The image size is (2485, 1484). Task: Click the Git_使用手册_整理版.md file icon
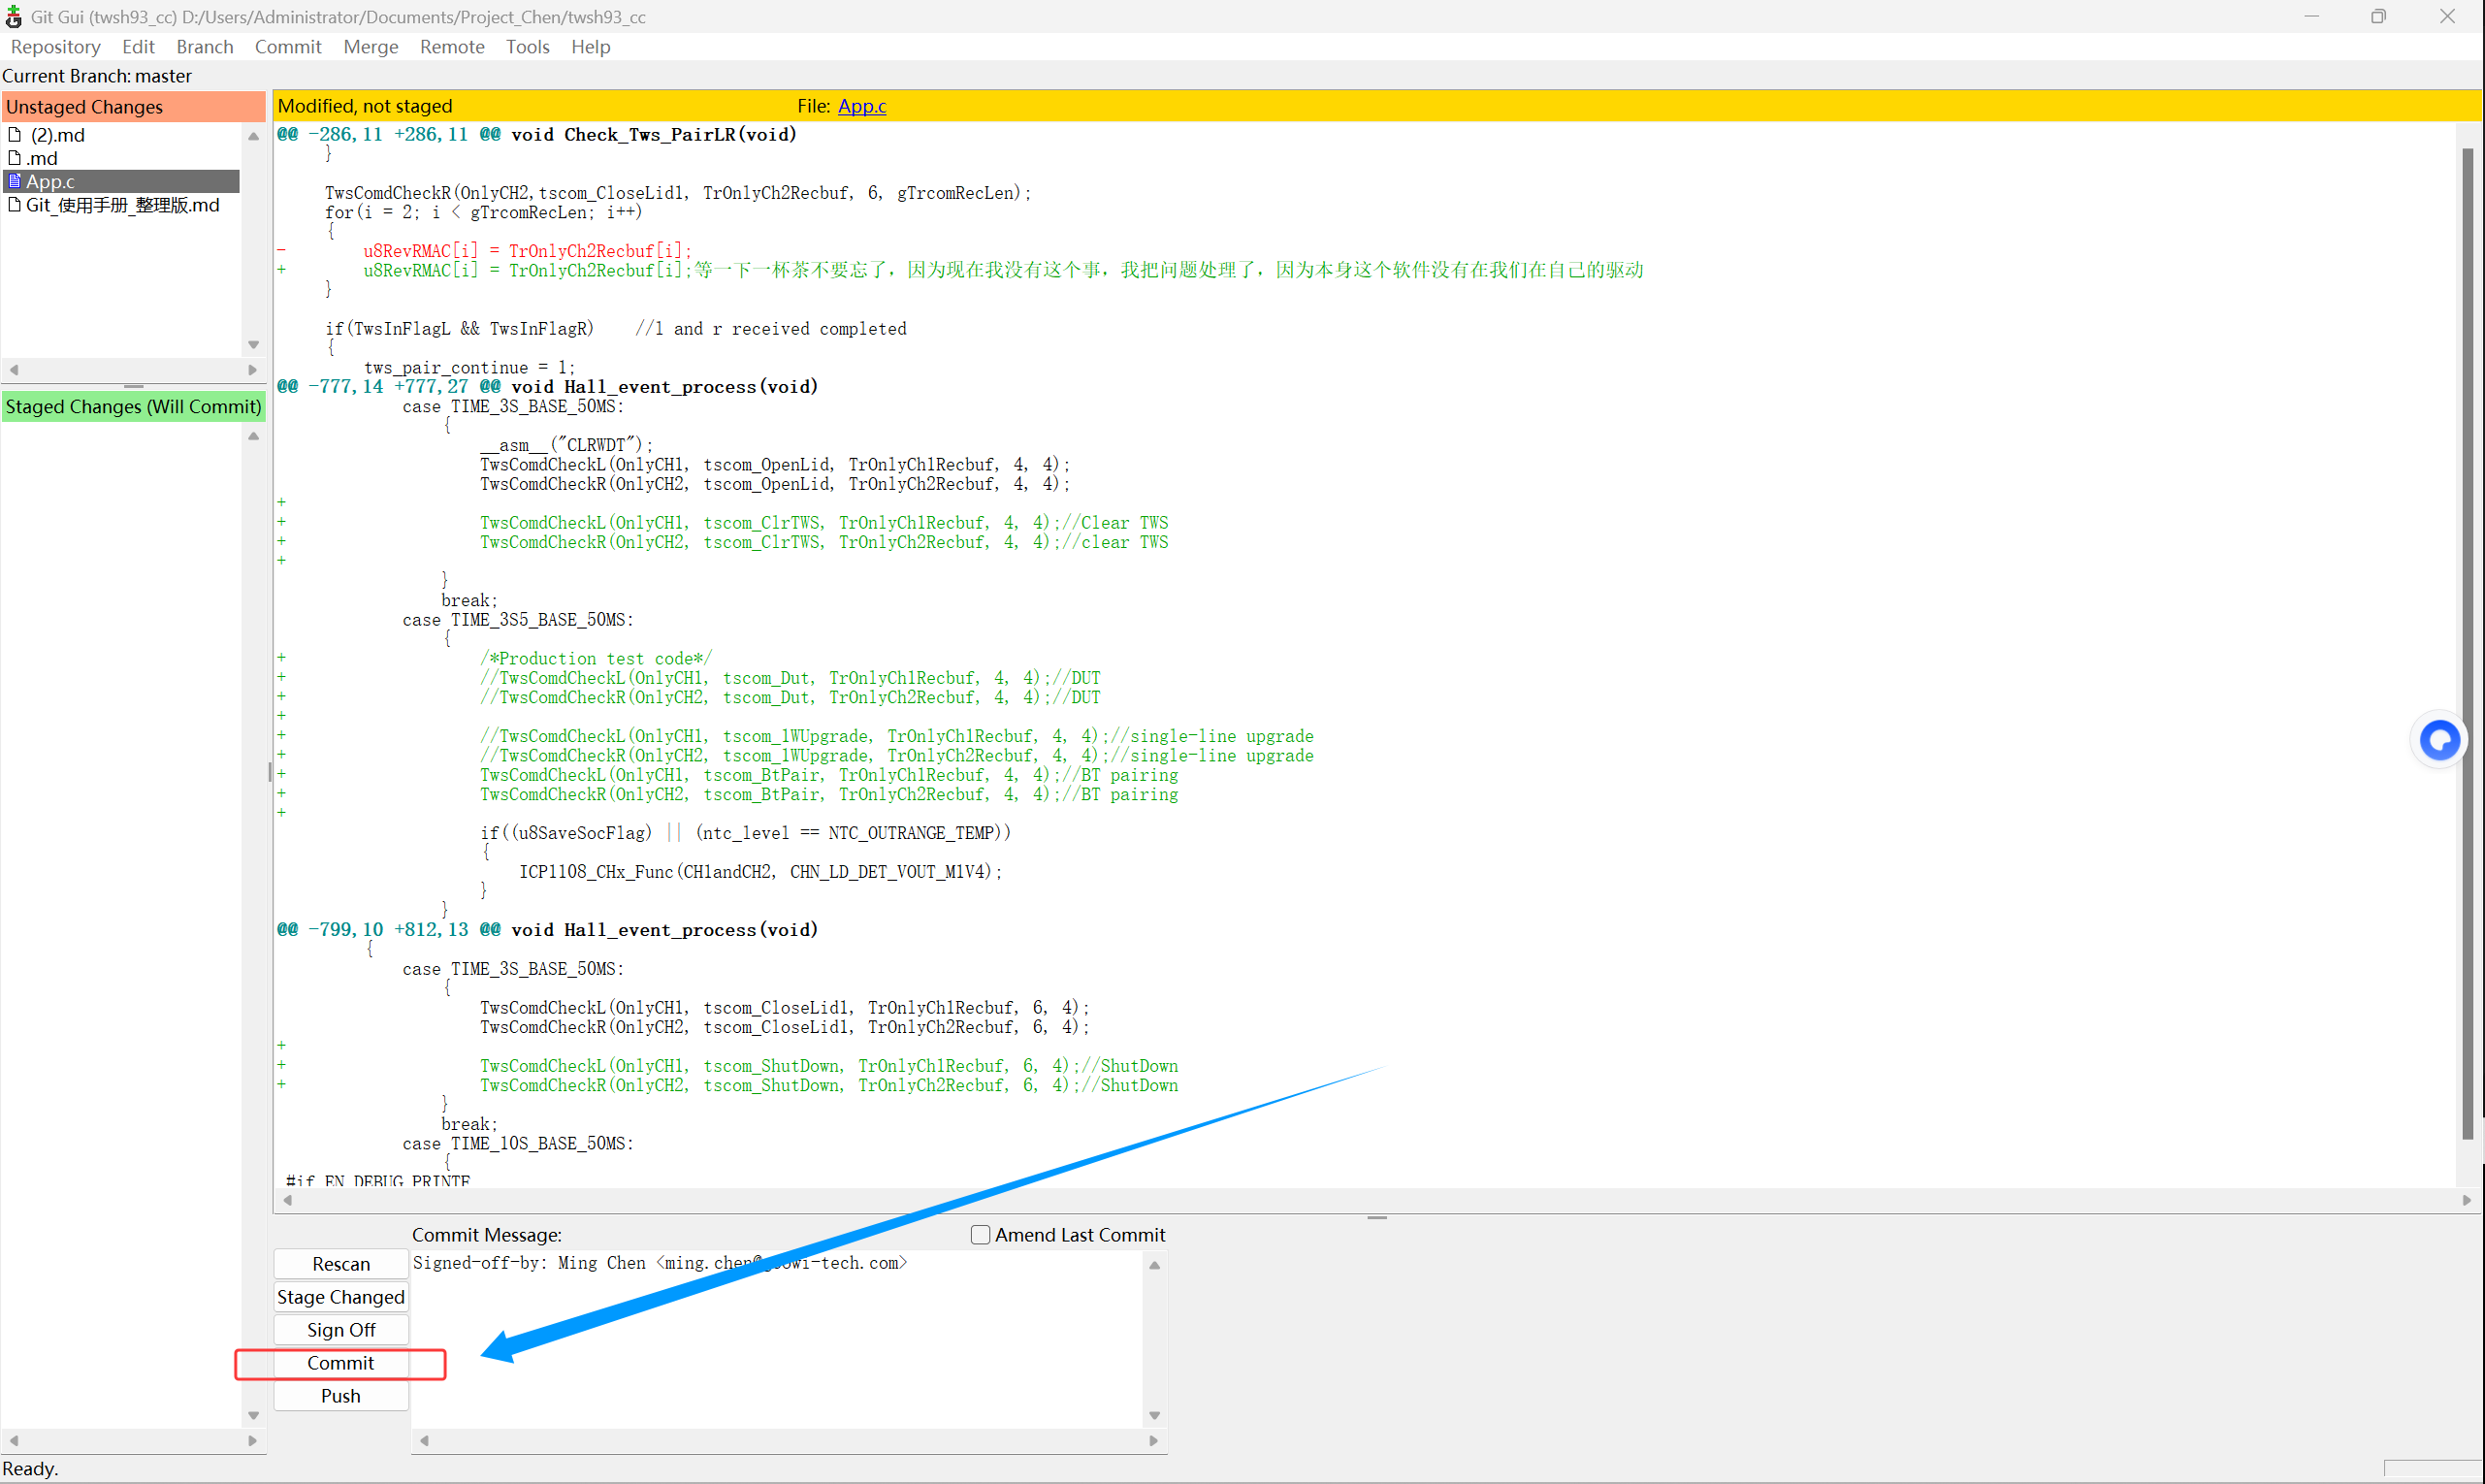[x=14, y=205]
